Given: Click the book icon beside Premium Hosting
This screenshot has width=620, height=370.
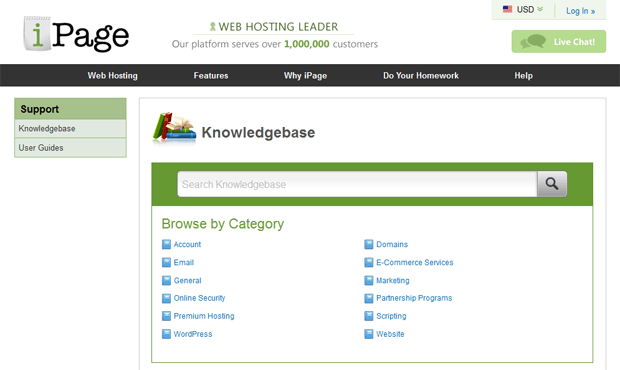Looking at the screenshot, I should [x=166, y=316].
